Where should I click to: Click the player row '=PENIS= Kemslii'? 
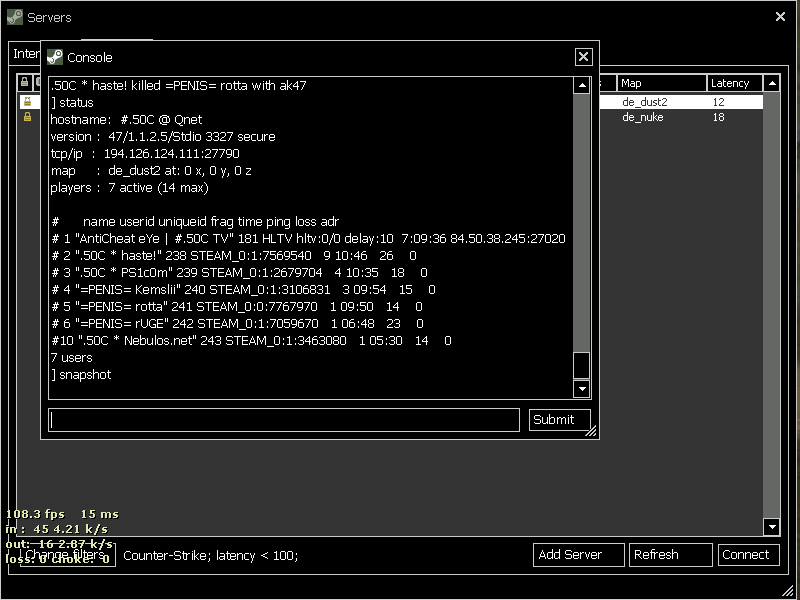[243, 289]
